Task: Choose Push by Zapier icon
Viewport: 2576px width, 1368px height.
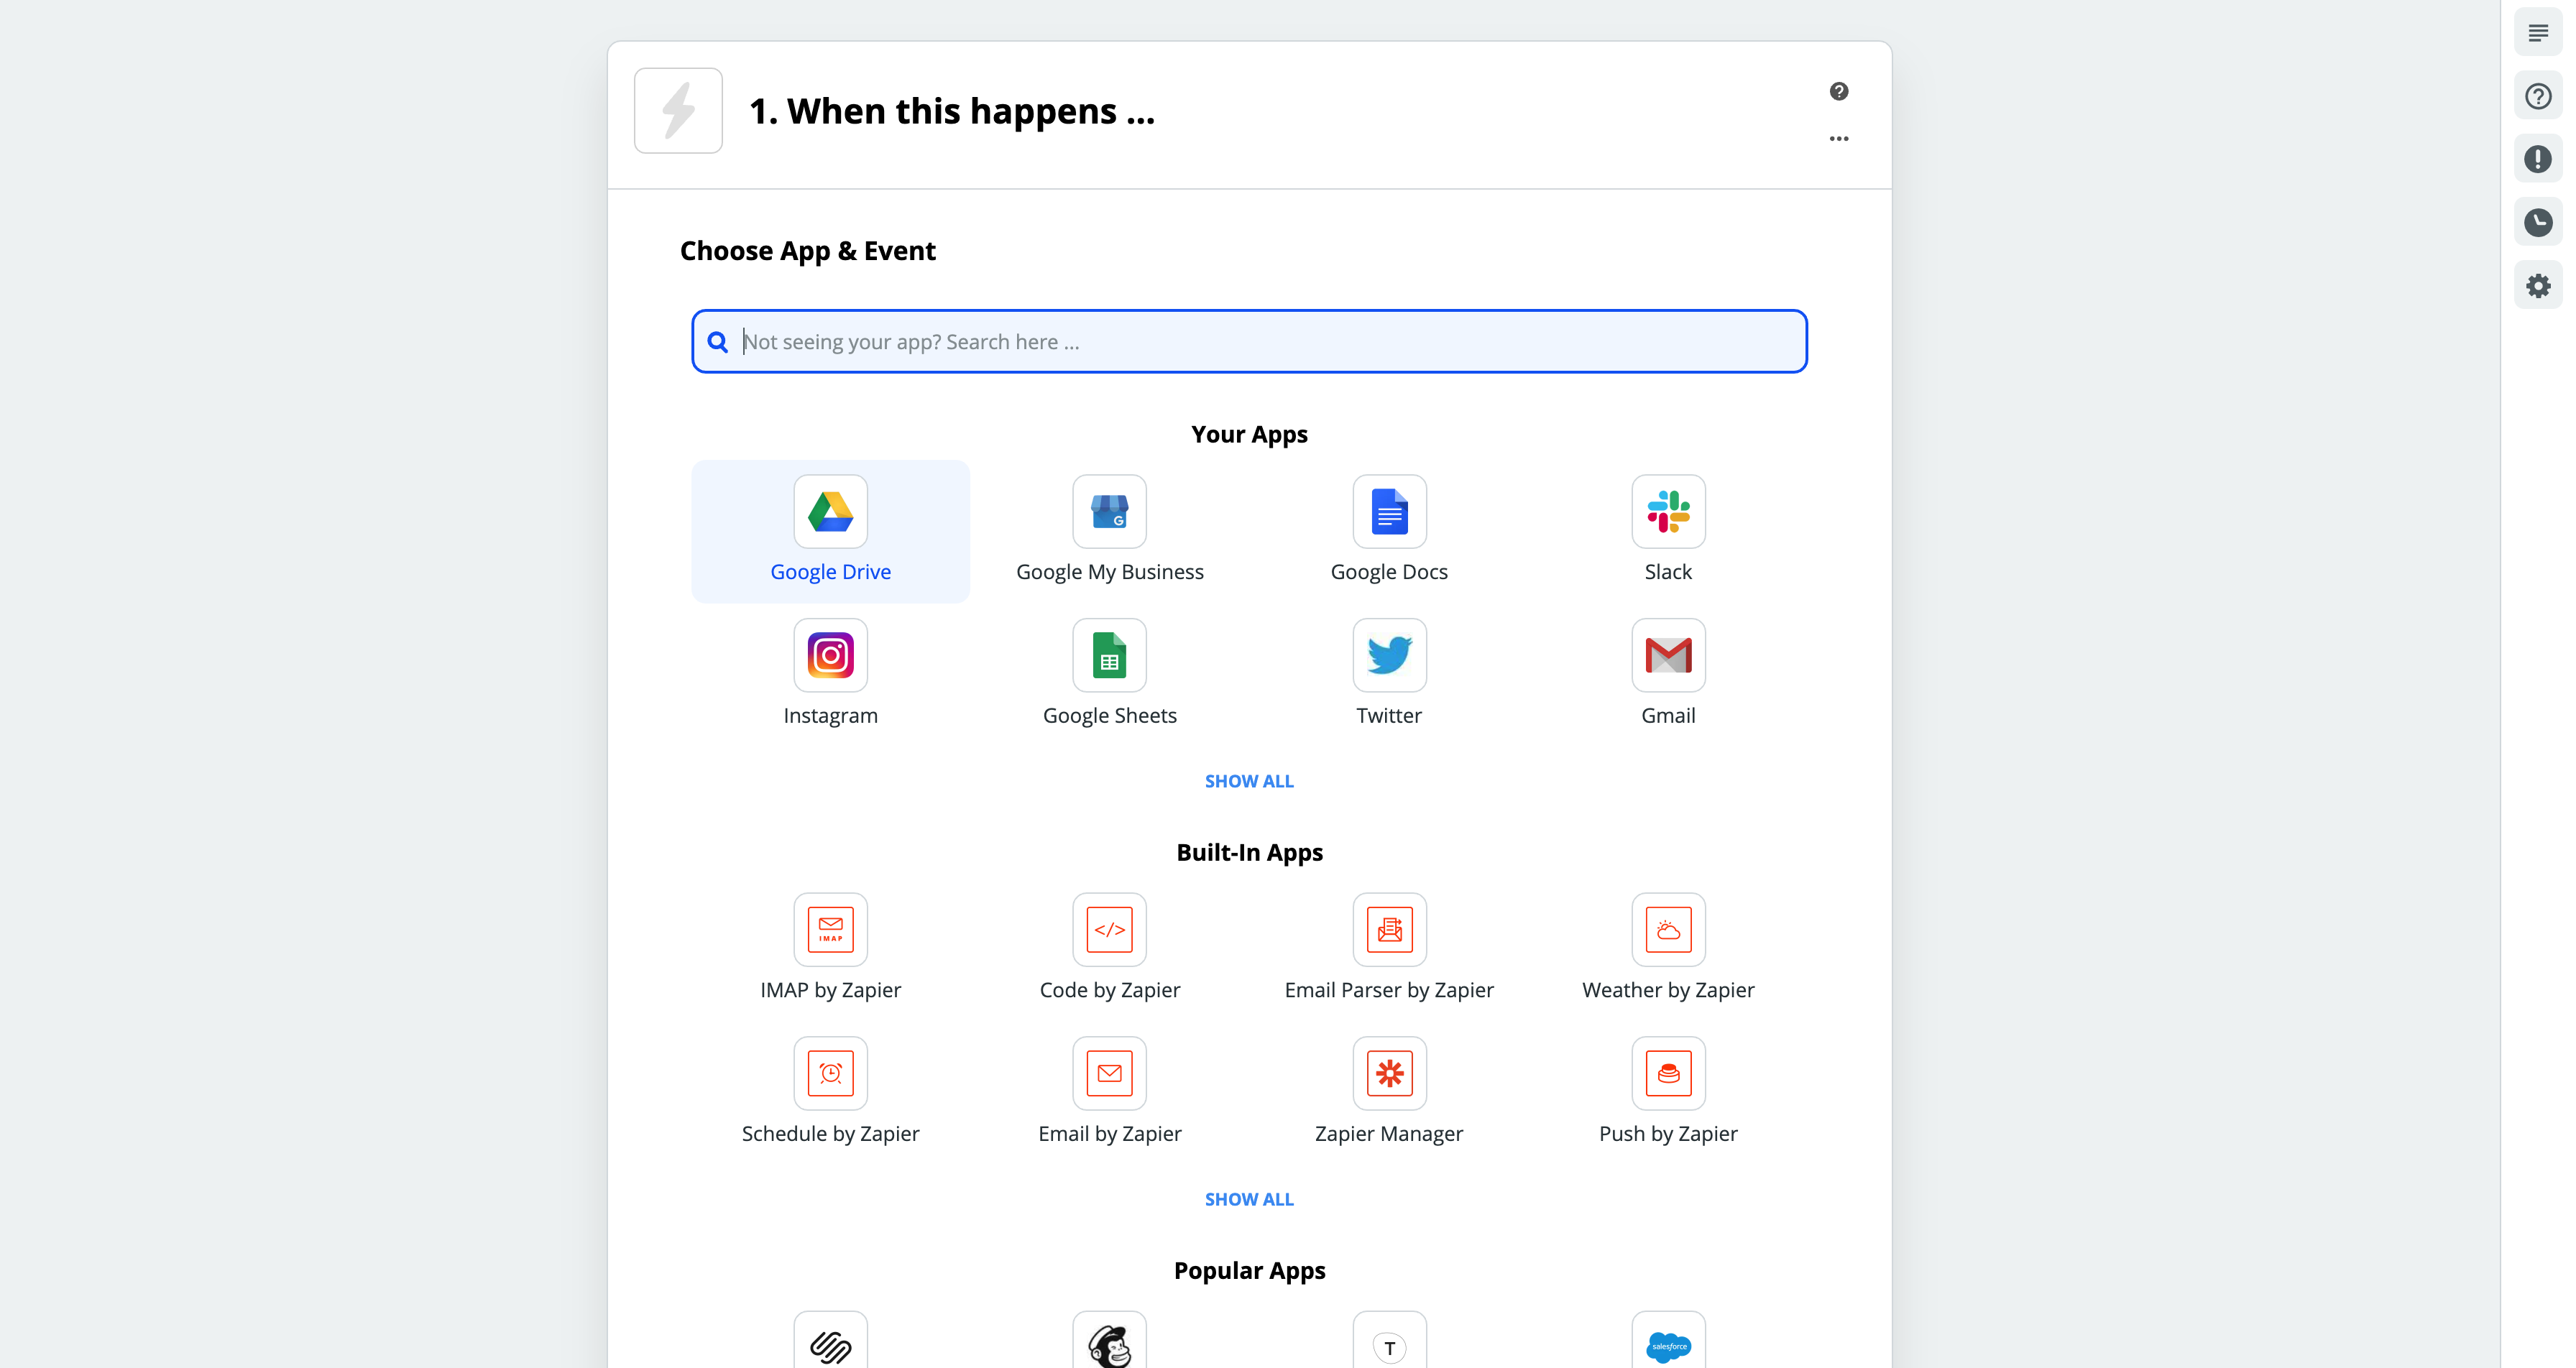Action: click(1668, 1073)
